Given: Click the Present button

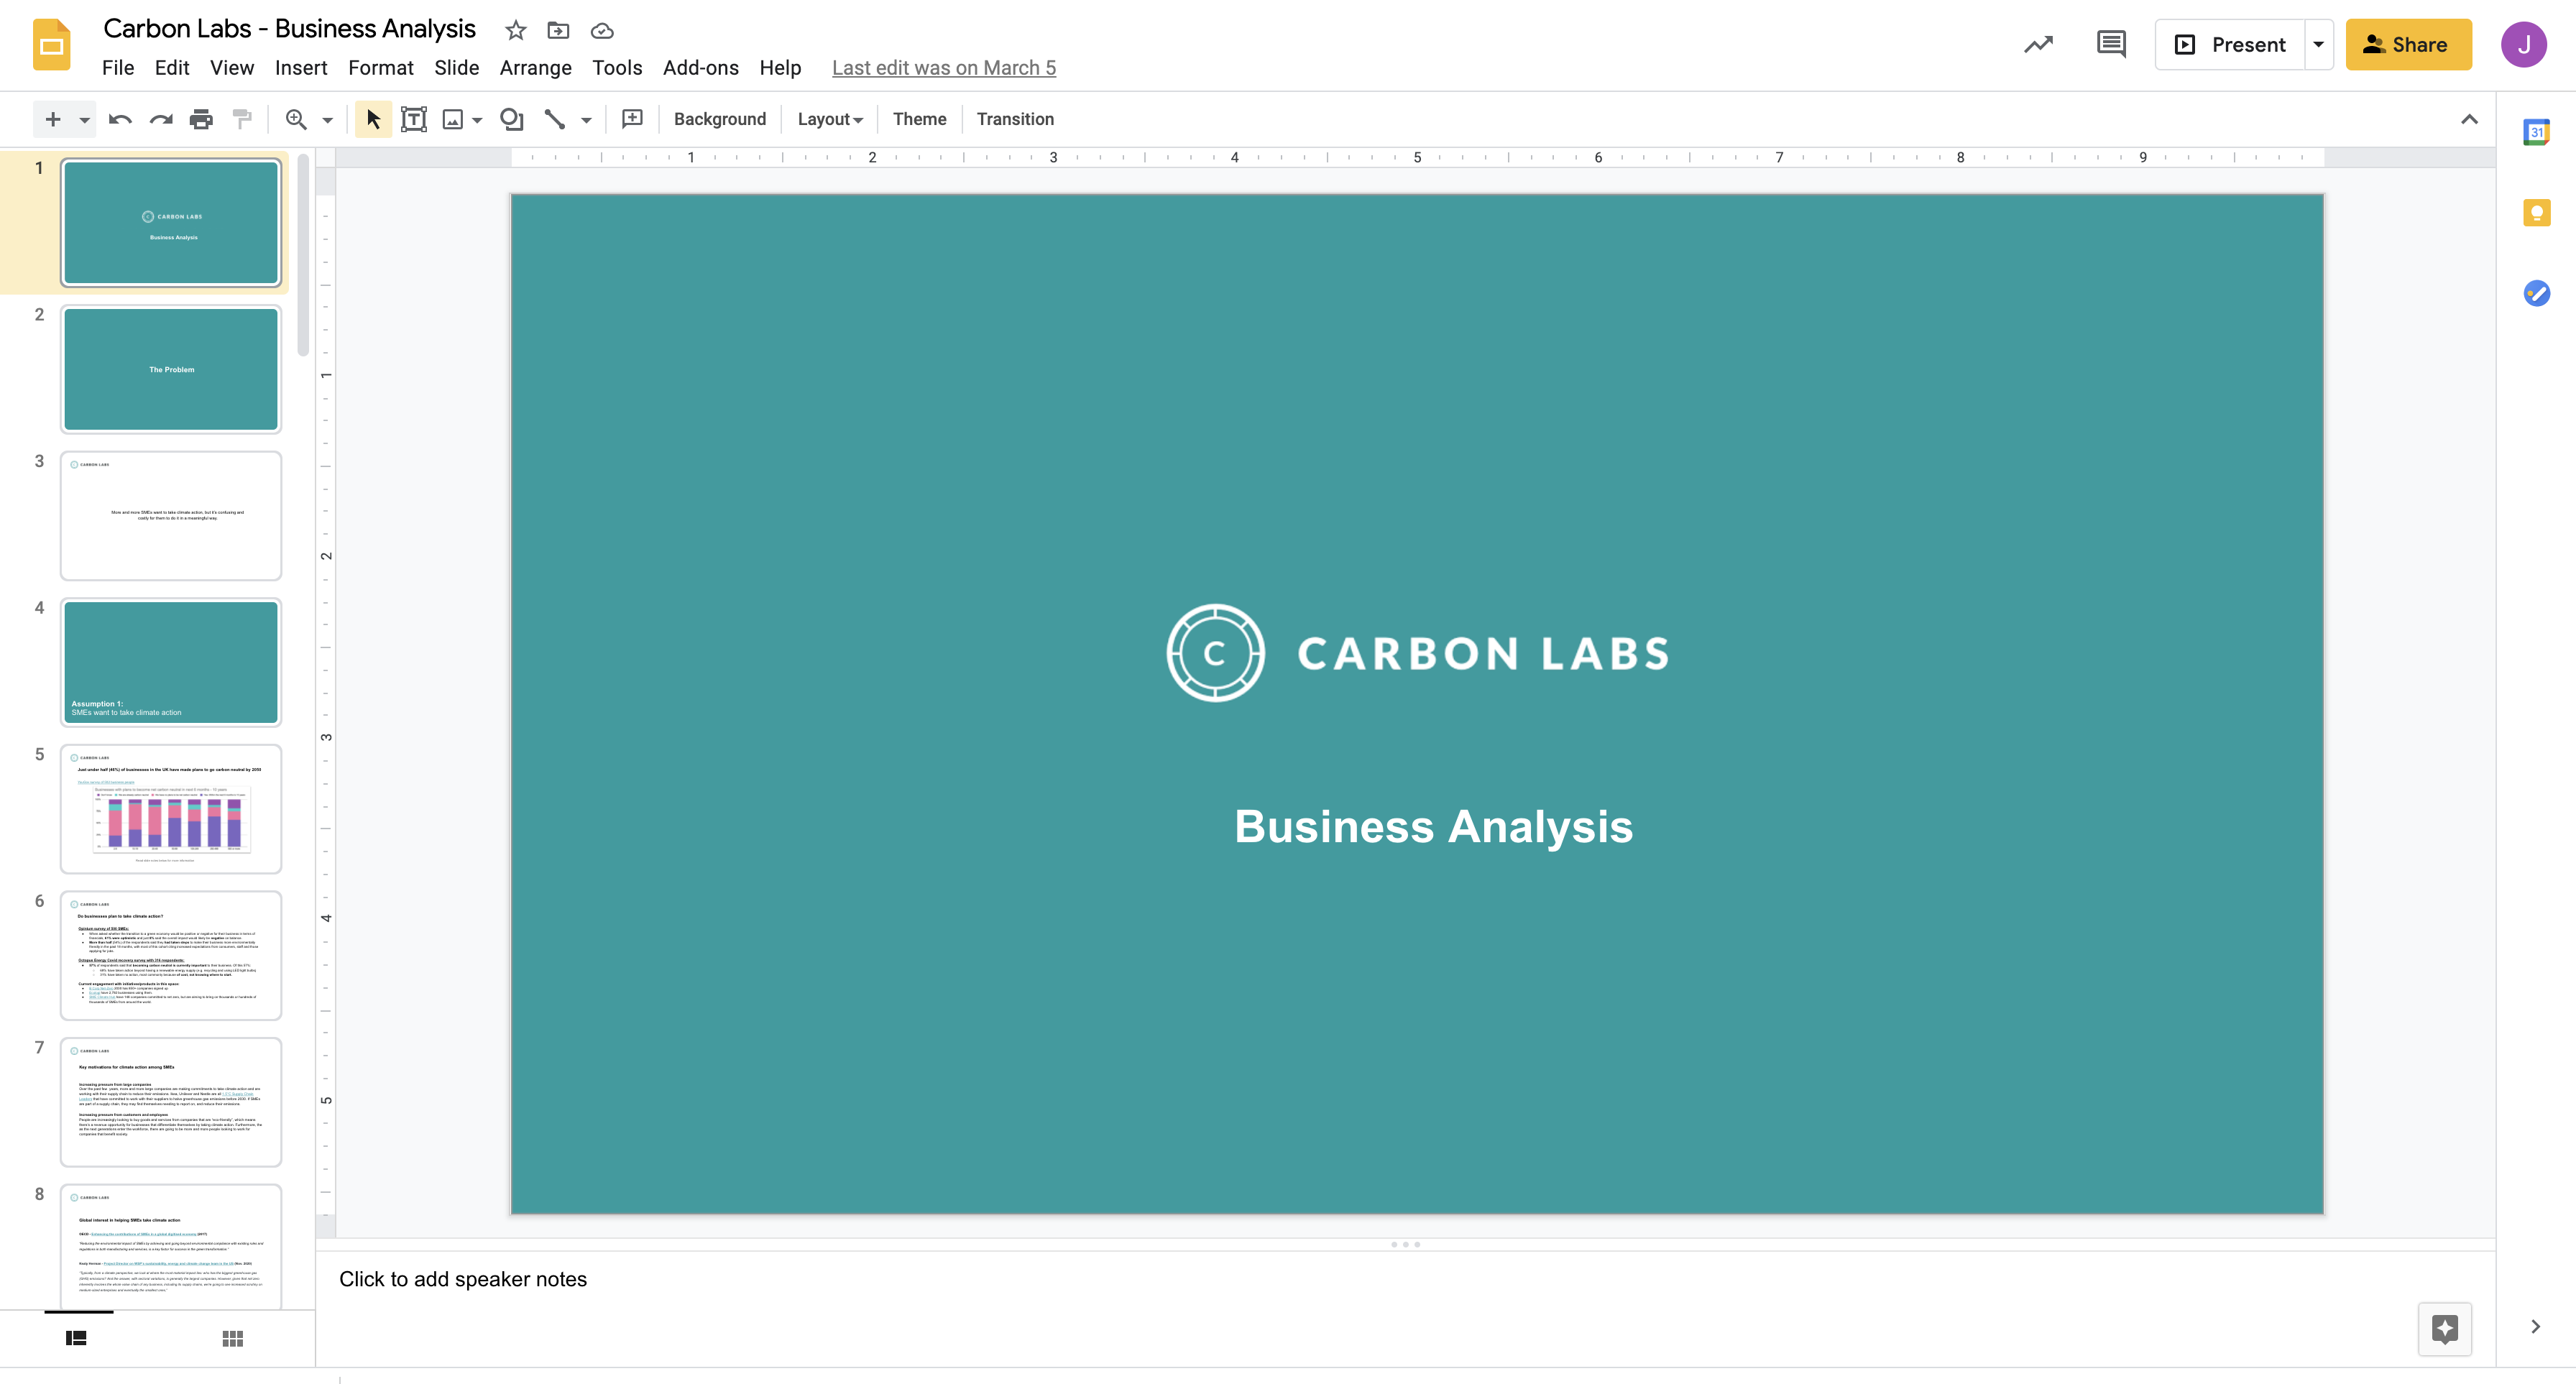Looking at the screenshot, I should click(x=2230, y=44).
